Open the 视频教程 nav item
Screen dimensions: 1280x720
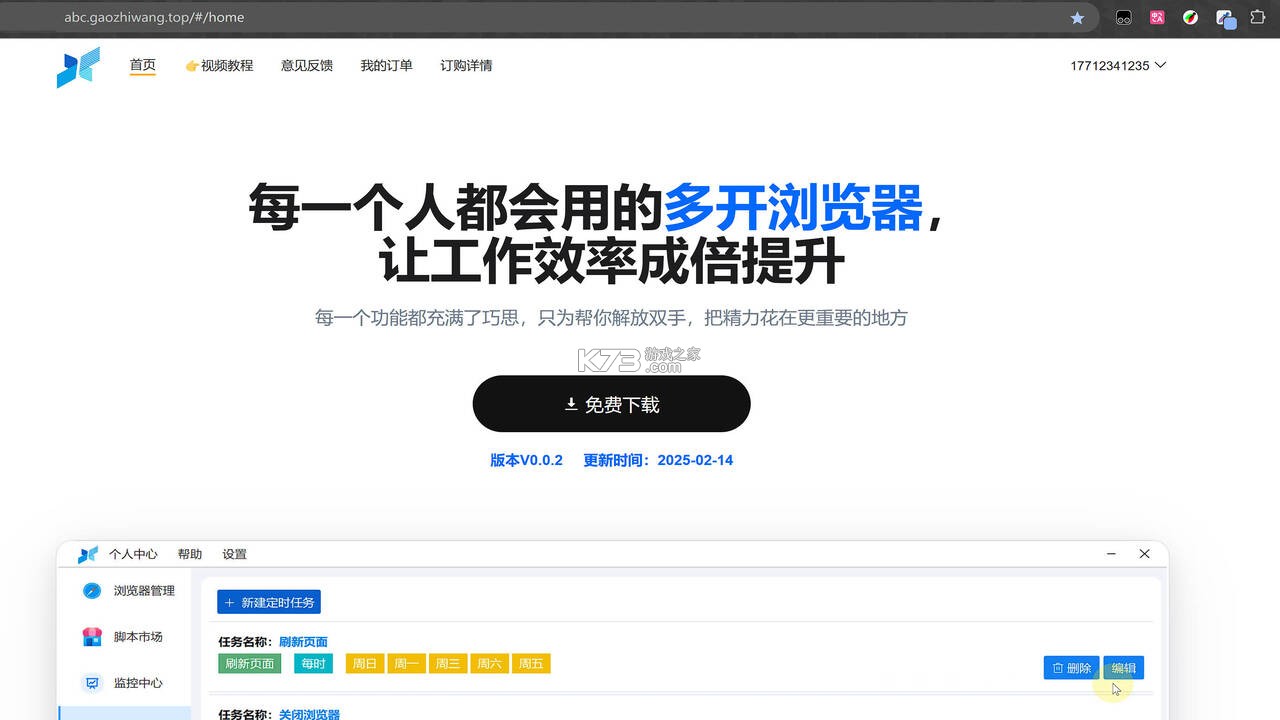(219, 66)
